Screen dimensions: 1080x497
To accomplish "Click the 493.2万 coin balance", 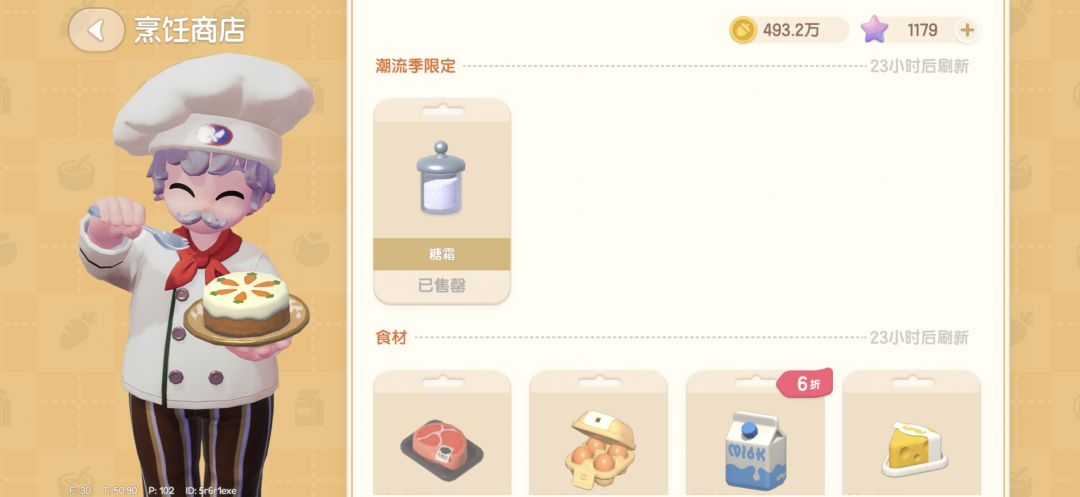I will (791, 30).
